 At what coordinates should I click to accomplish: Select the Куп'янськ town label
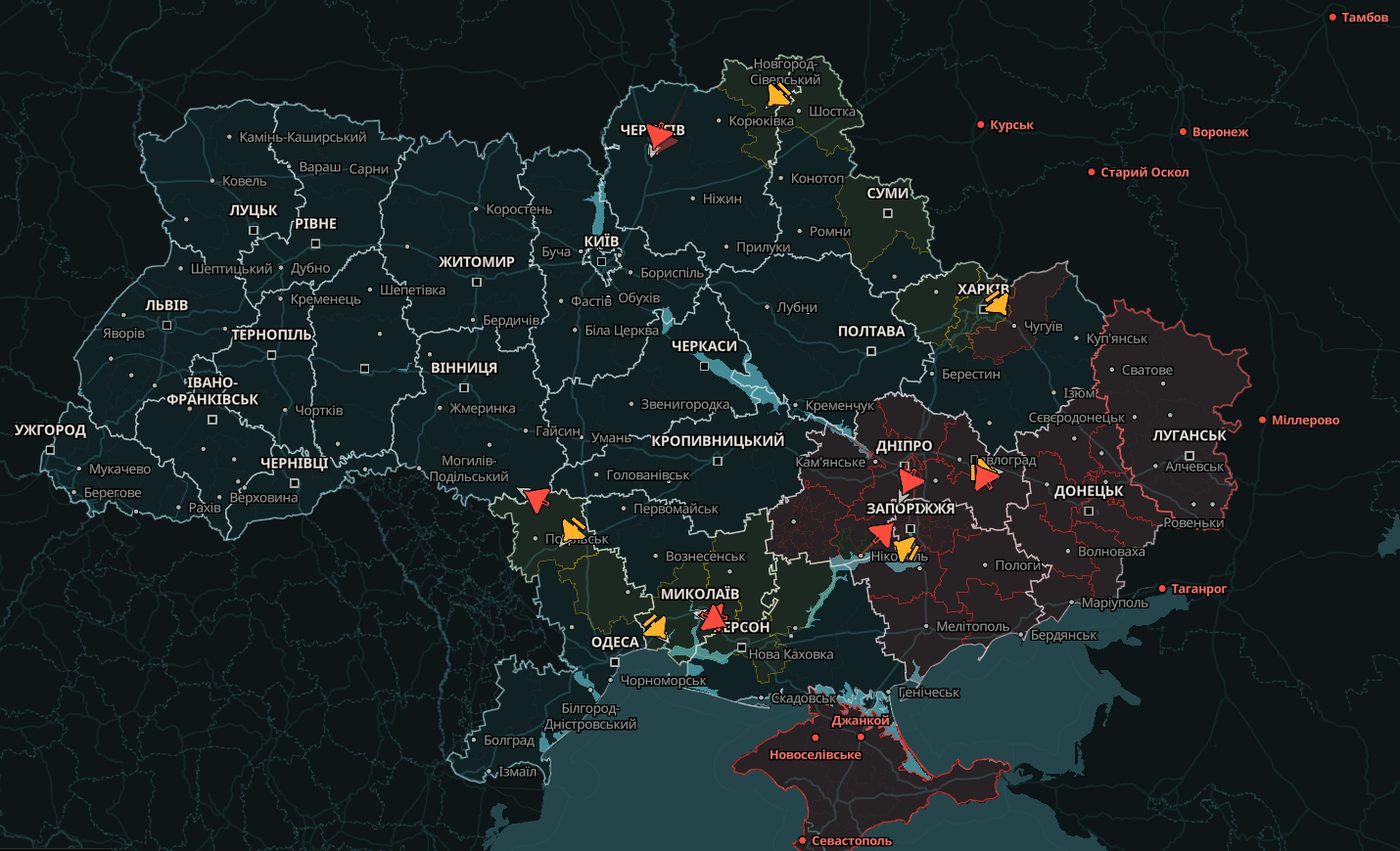(x=1116, y=340)
